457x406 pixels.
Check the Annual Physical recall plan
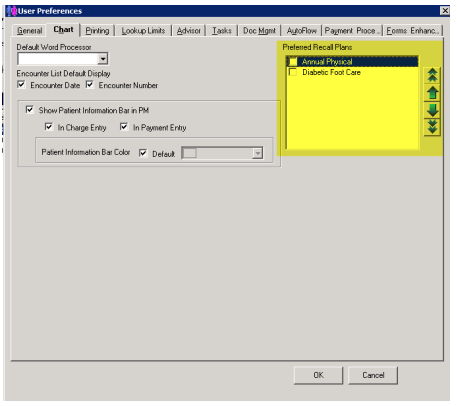[293, 62]
